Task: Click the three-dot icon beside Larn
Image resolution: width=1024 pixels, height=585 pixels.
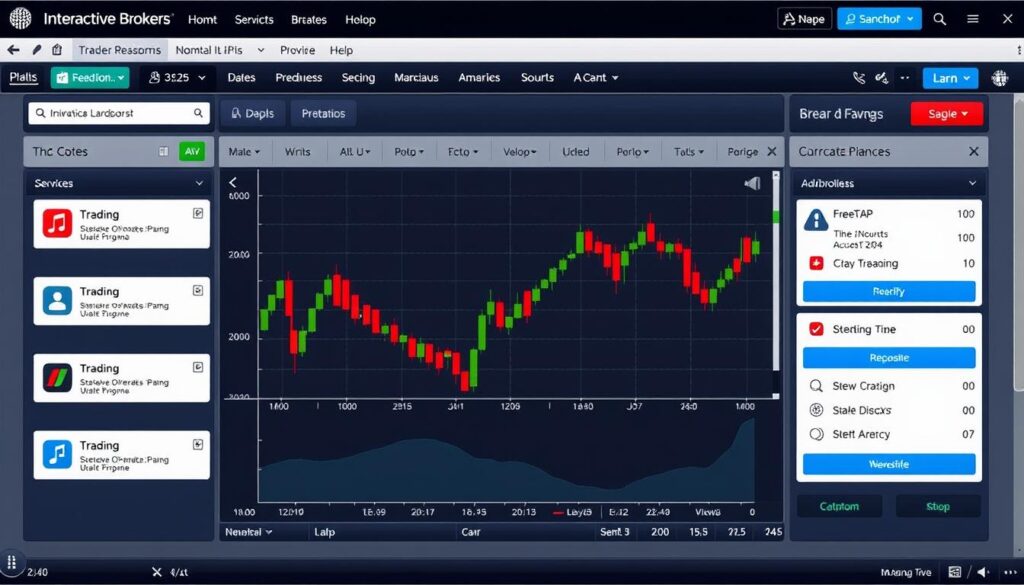Action: (x=904, y=78)
